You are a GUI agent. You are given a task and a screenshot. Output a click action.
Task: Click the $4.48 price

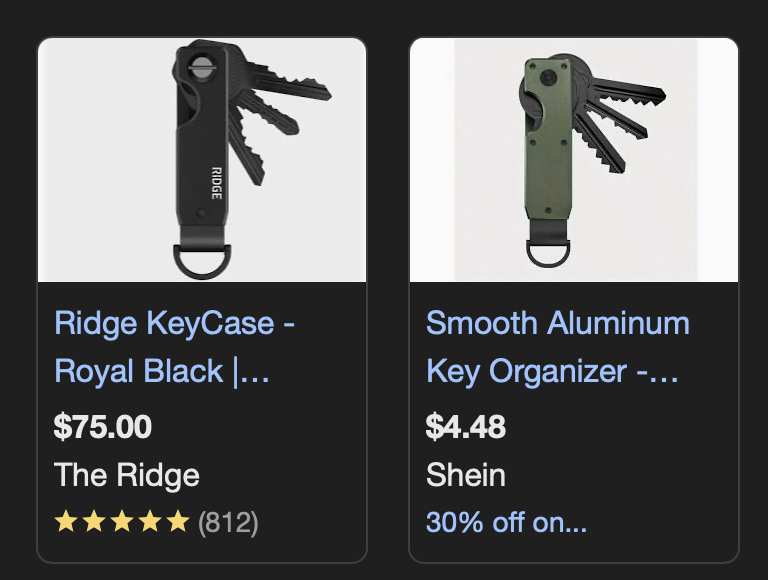click(466, 427)
